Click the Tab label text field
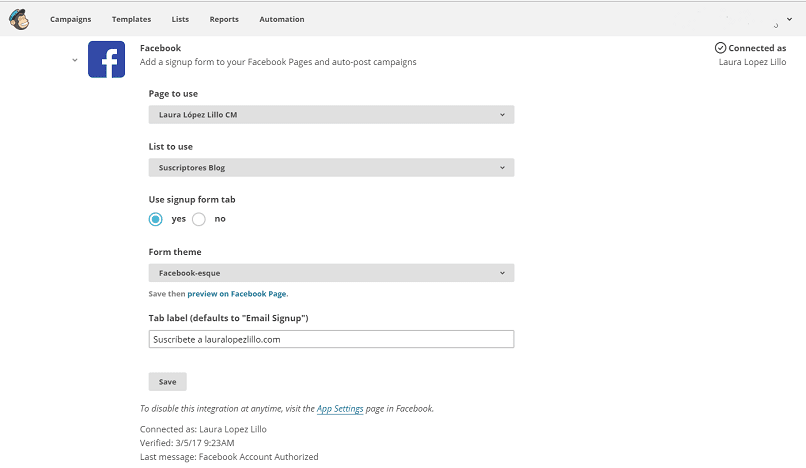The image size is (806, 468). [x=331, y=339]
